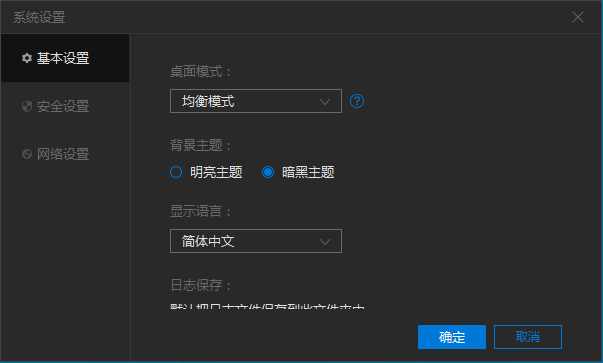Switch to 网络设置 tab
603x363 pixels.
[x=65, y=154]
